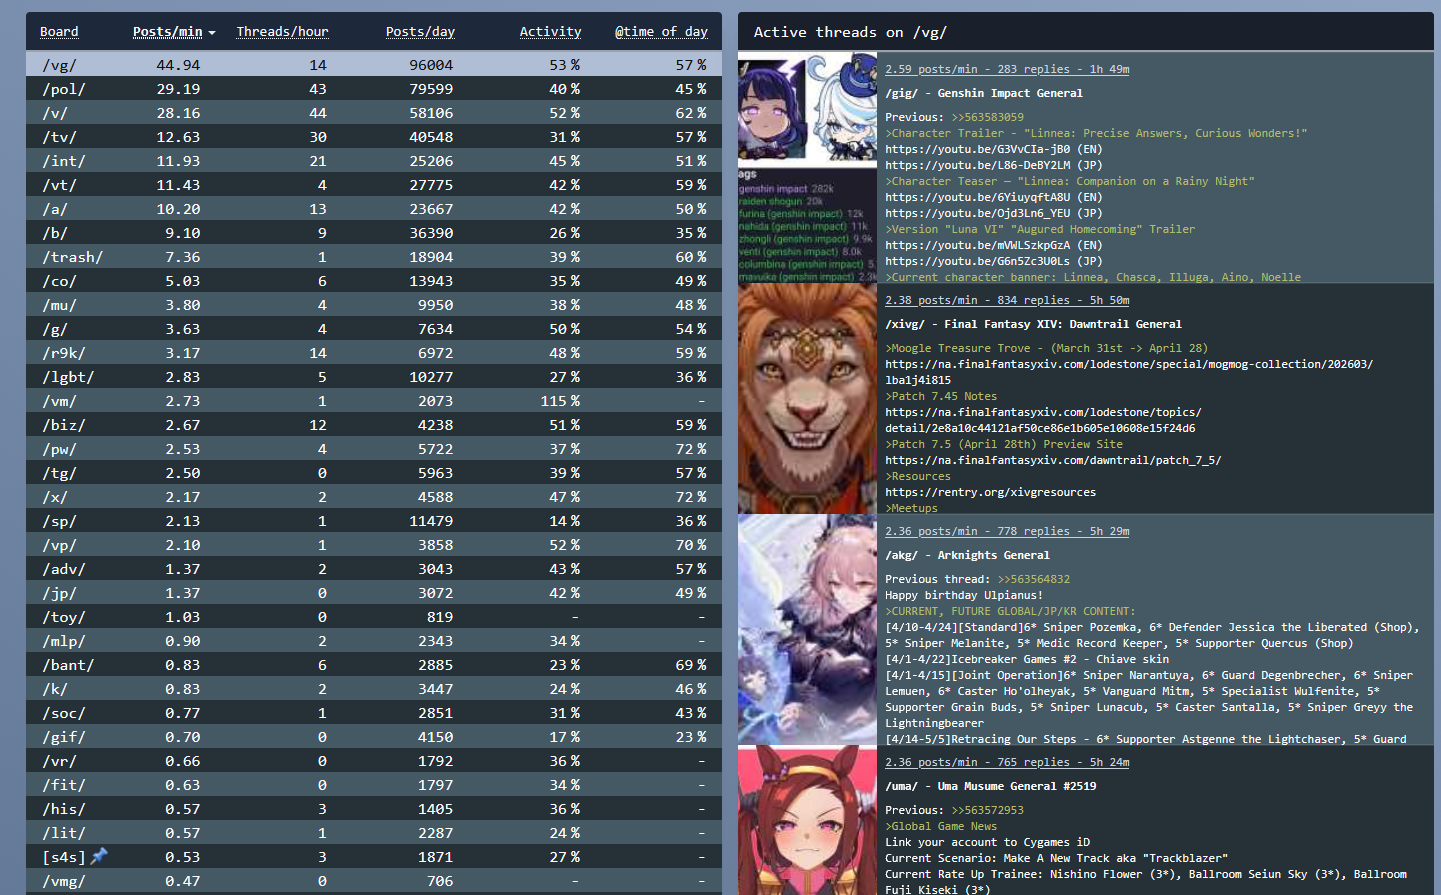Select the /vt/ board row

click(x=374, y=184)
